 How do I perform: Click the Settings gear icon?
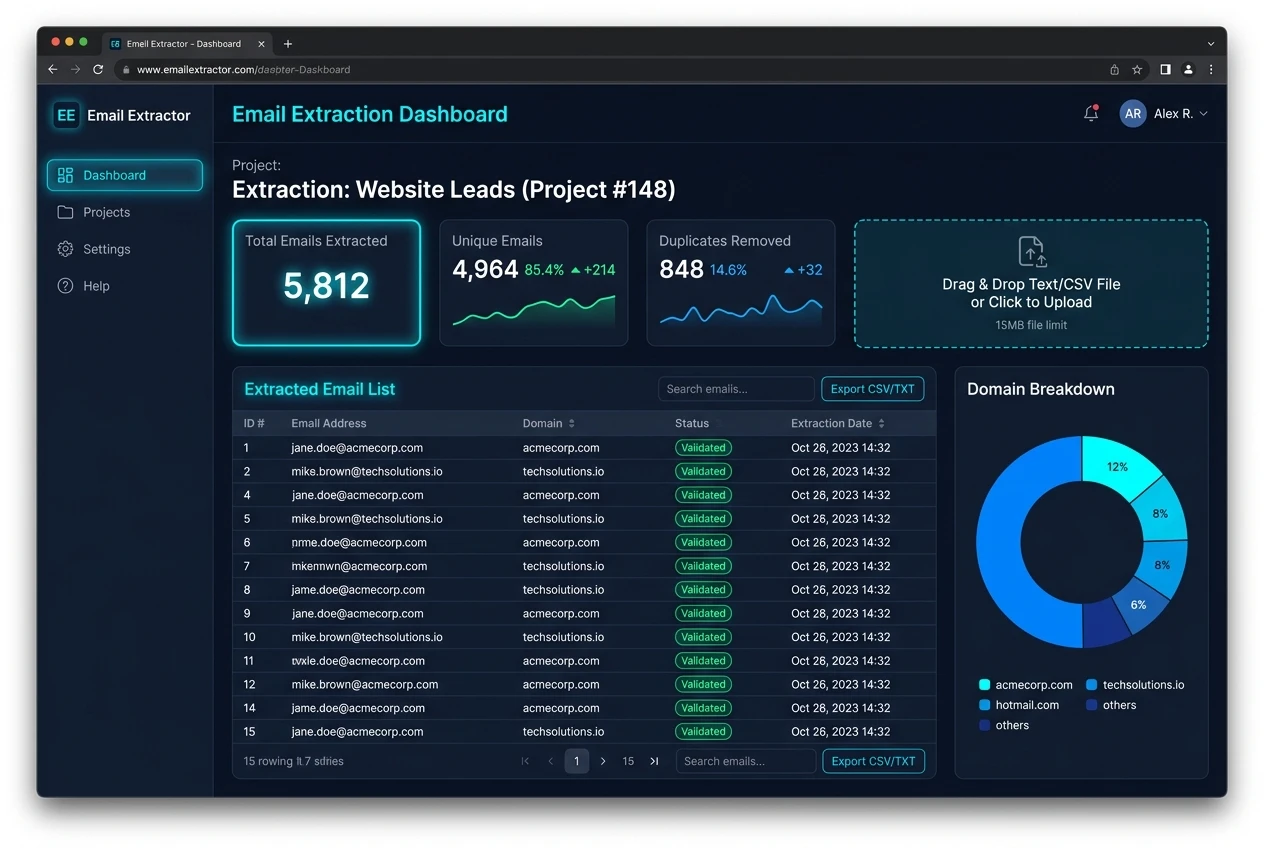tap(66, 249)
